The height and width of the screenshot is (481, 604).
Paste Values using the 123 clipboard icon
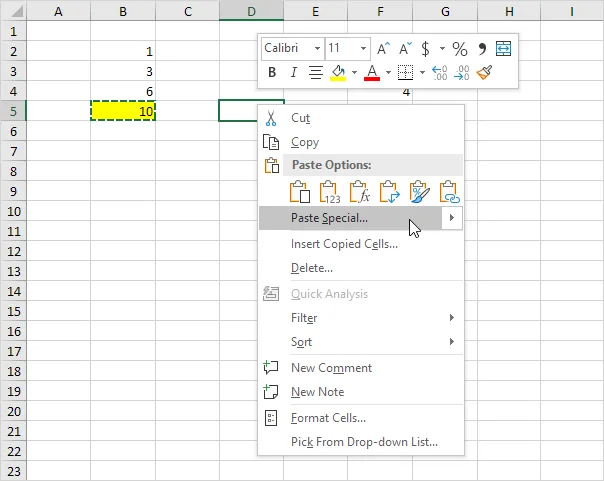pos(330,191)
